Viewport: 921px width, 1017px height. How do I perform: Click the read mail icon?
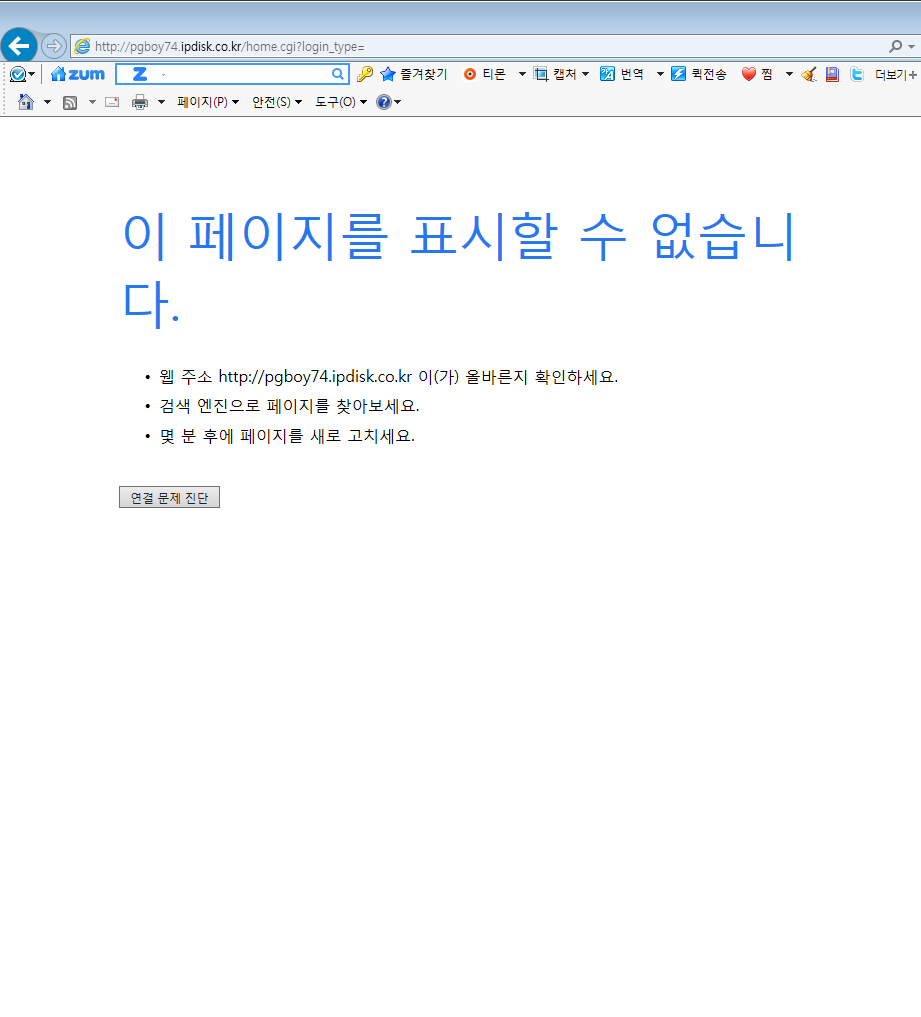tap(112, 102)
